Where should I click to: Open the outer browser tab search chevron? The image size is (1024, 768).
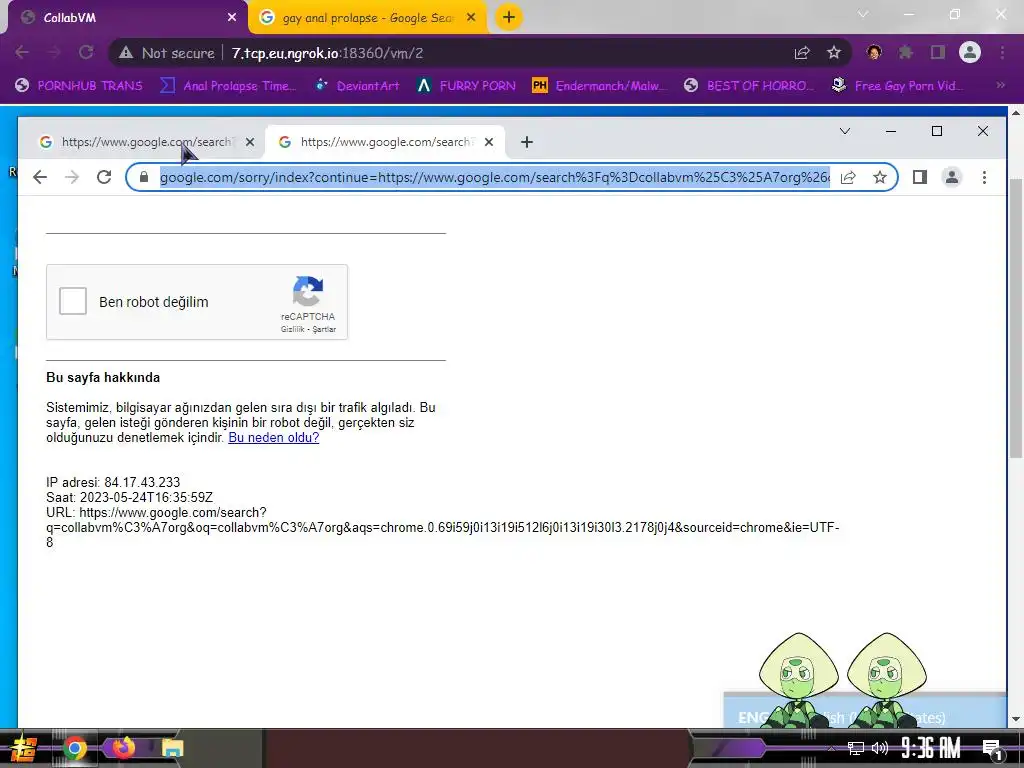coord(863,14)
